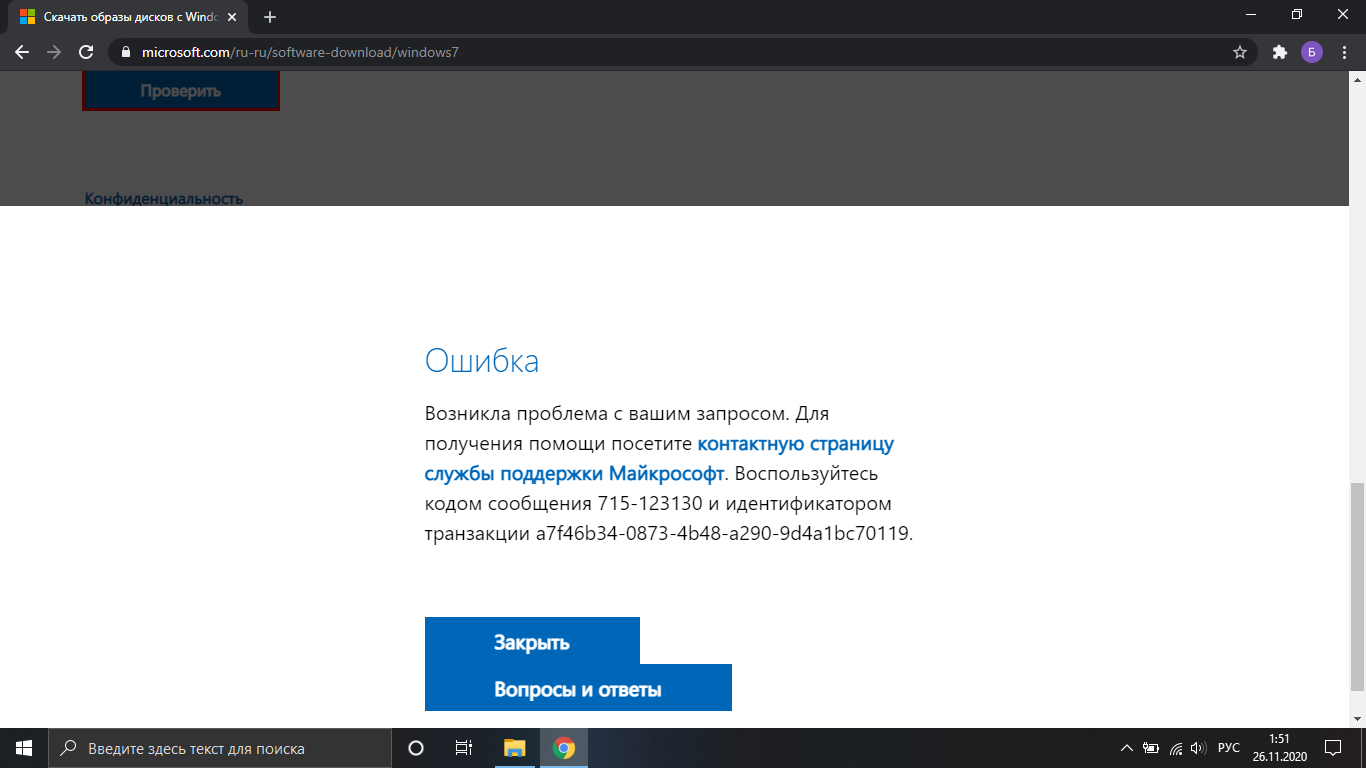Open Task View on the taskbar
Image resolution: width=1366 pixels, height=768 pixels.
pyautogui.click(x=464, y=748)
